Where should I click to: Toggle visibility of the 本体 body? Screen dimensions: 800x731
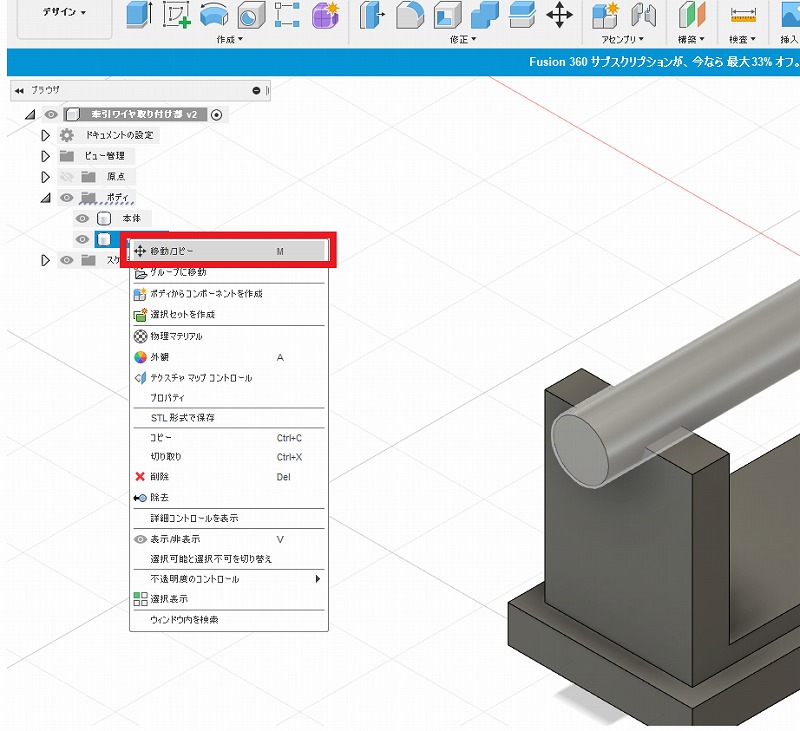click(x=83, y=218)
